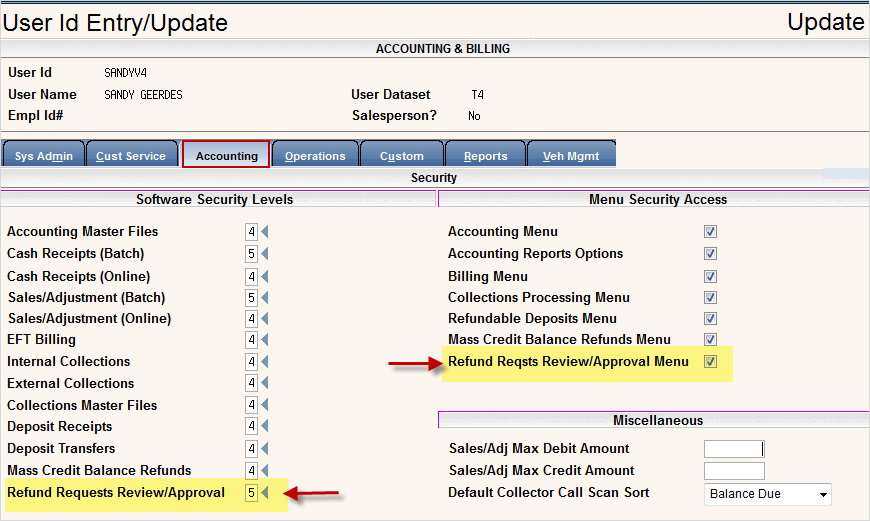870x521 pixels.
Task: Open lookup arrow for EFT Billing
Action: point(265,340)
